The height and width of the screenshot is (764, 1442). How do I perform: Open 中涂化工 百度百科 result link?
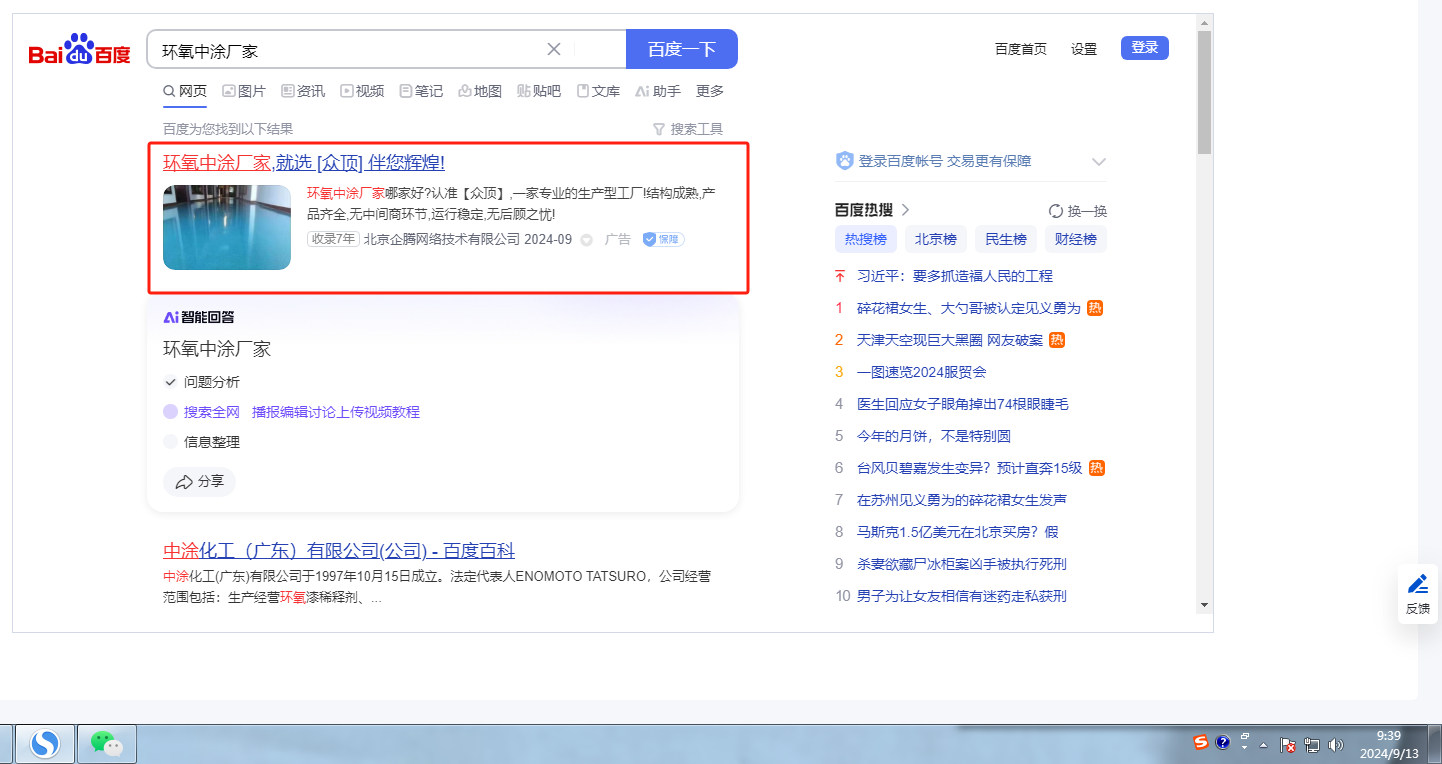[x=339, y=551]
